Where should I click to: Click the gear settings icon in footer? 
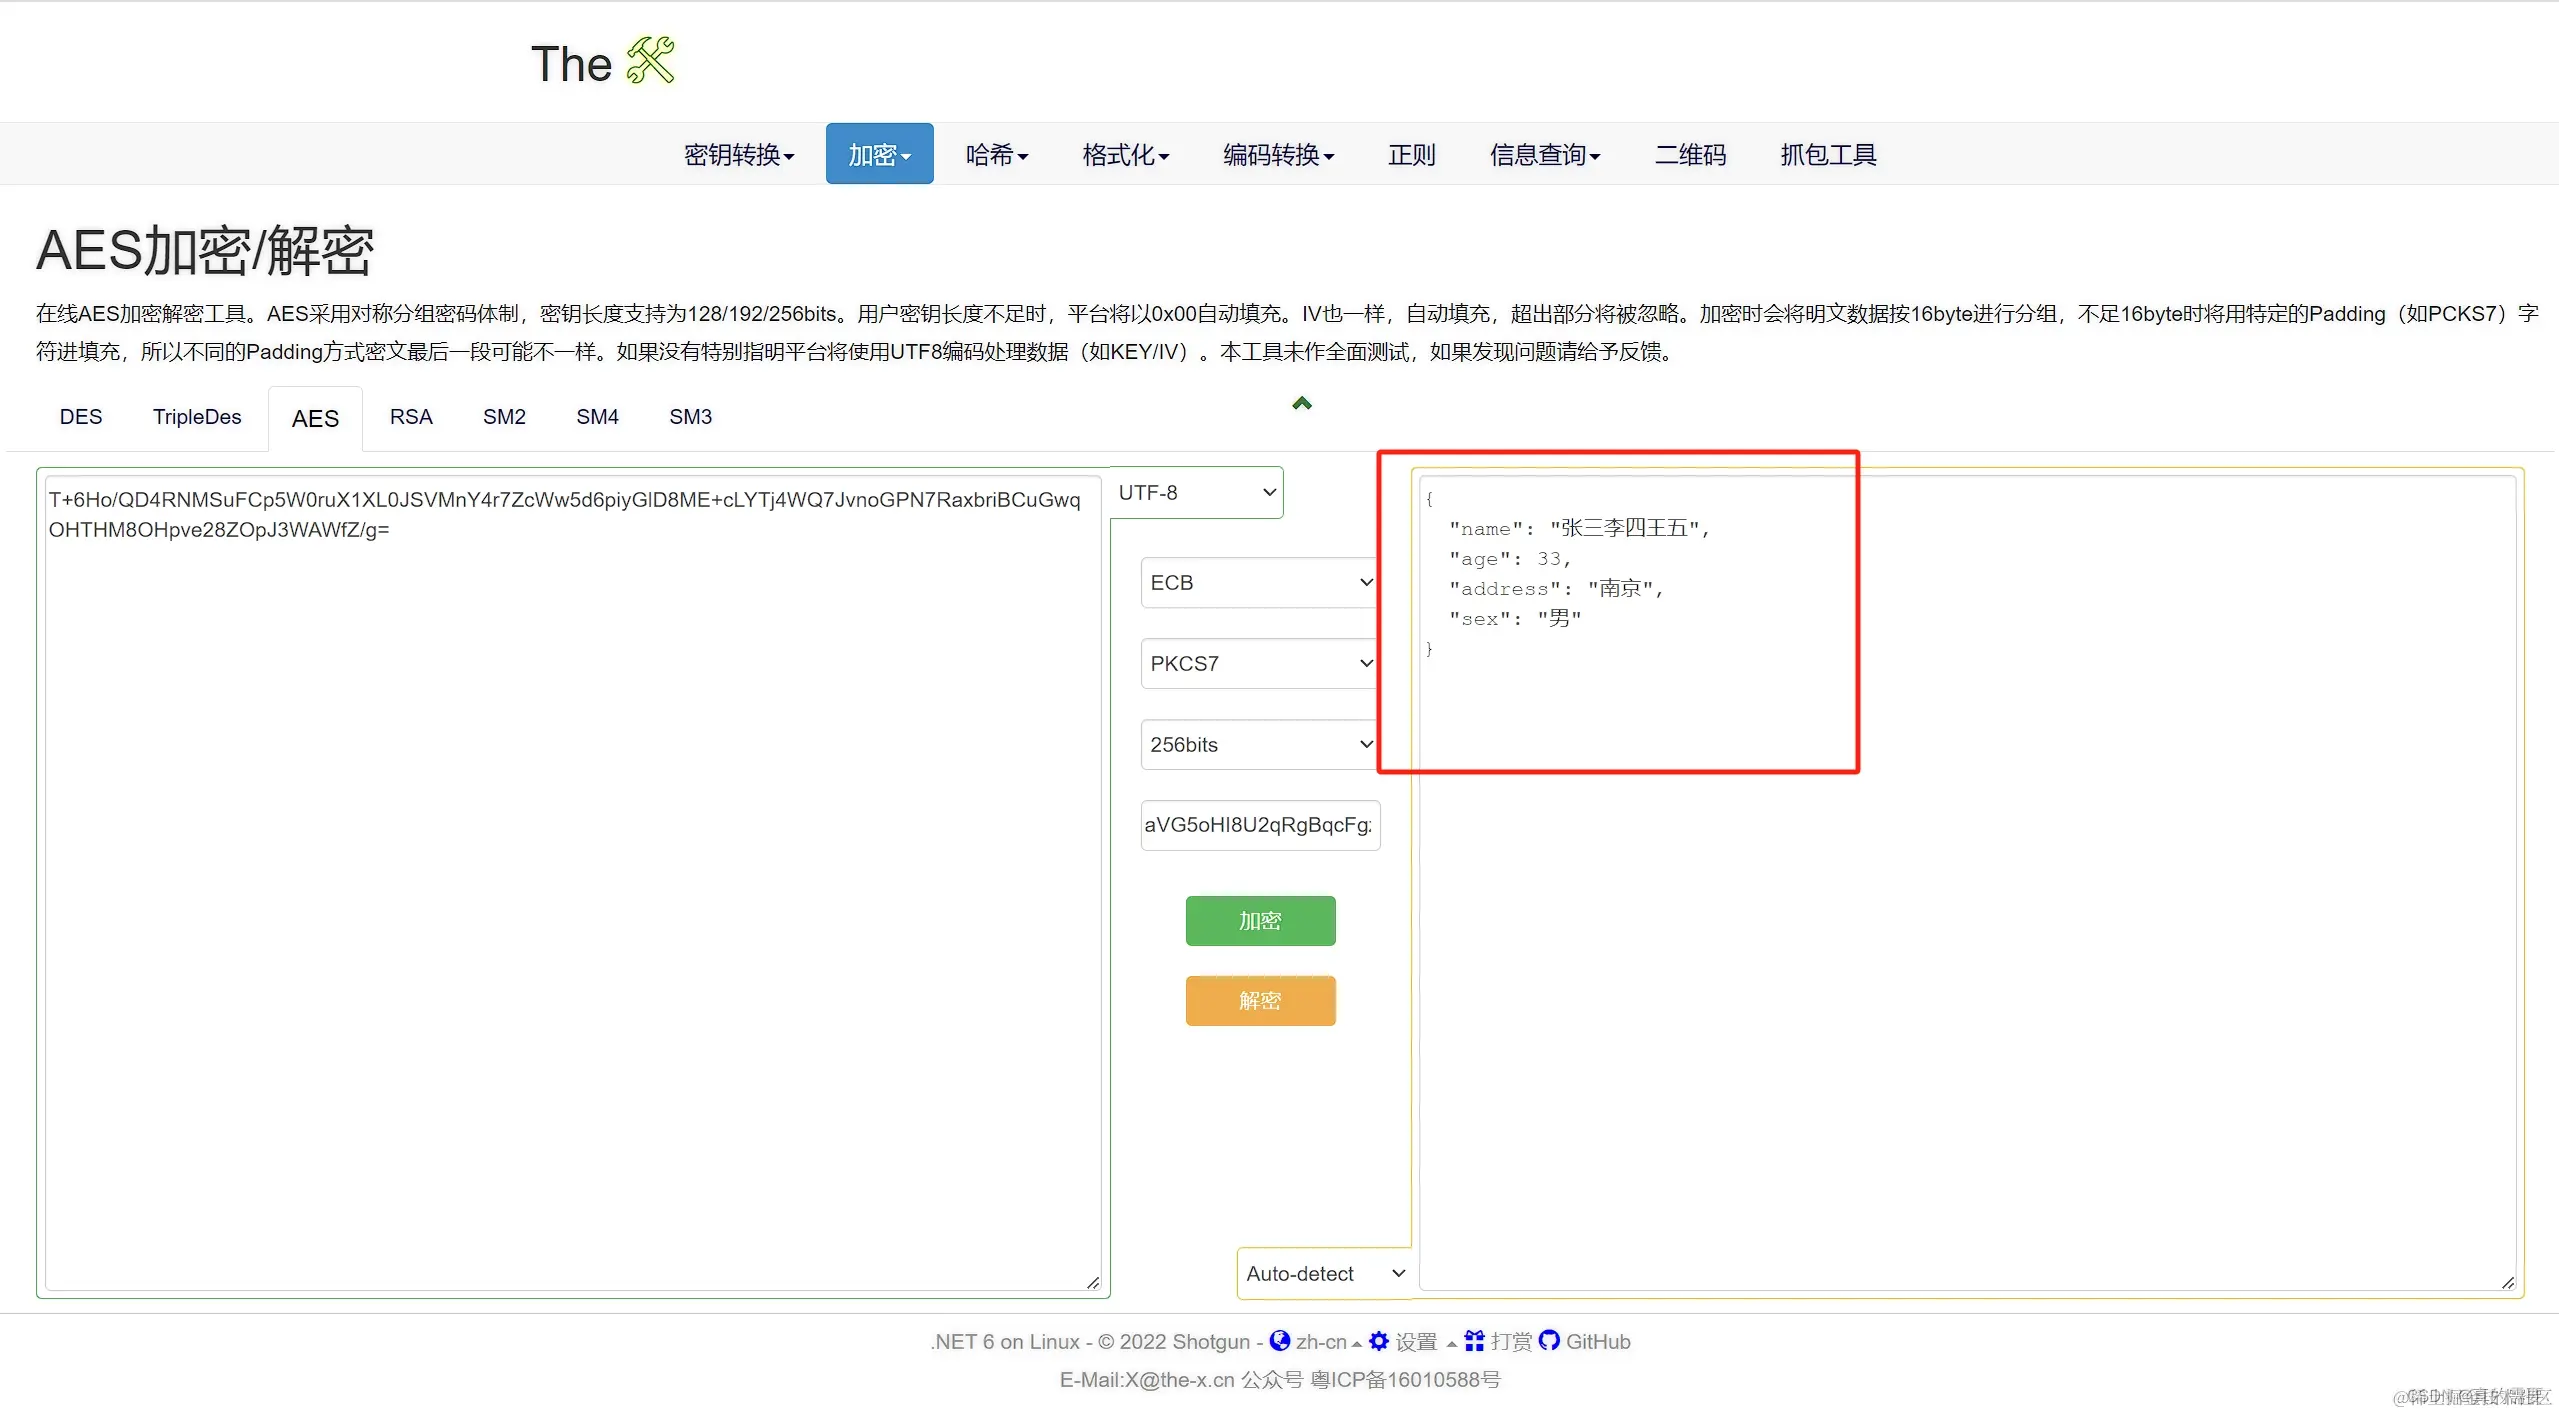click(1379, 1341)
